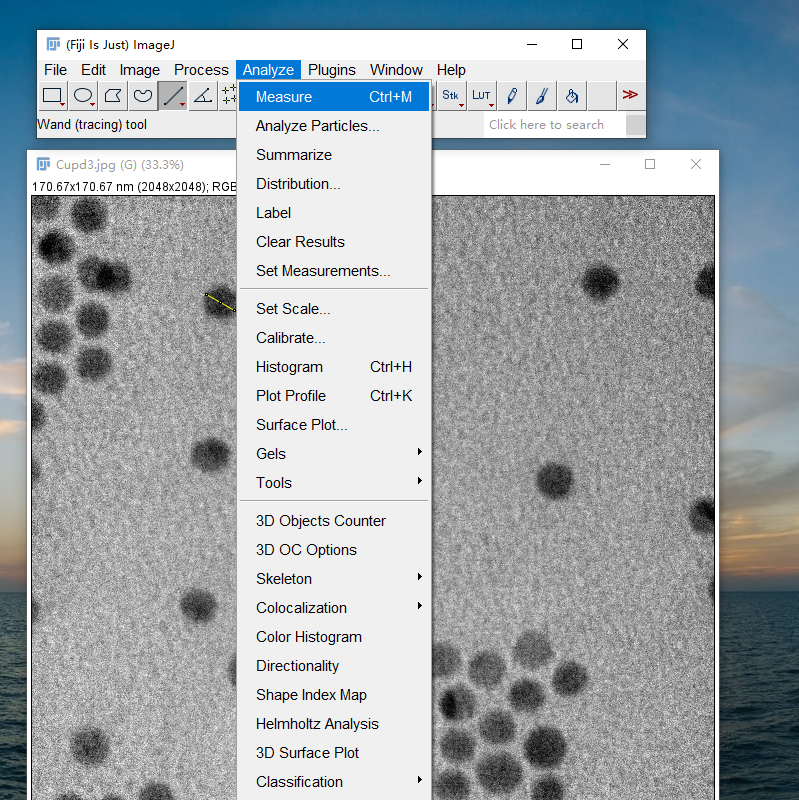The height and width of the screenshot is (800, 799).
Task: Maximize the Cupd3.jpg image window
Action: [x=650, y=164]
